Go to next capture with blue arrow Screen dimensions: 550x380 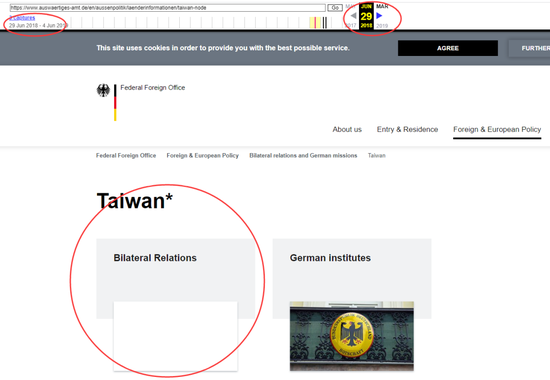[379, 16]
